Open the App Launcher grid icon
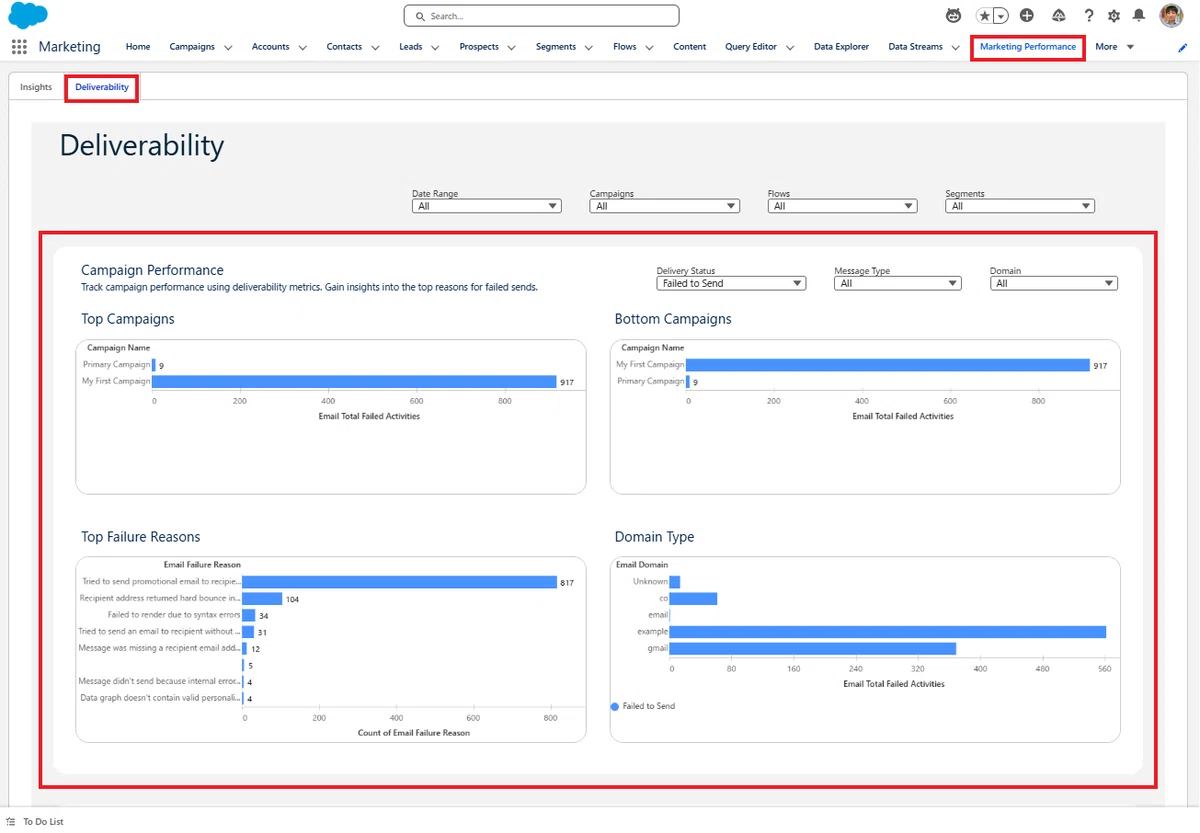Viewport: 1200px width, 833px height. pyautogui.click(x=19, y=47)
